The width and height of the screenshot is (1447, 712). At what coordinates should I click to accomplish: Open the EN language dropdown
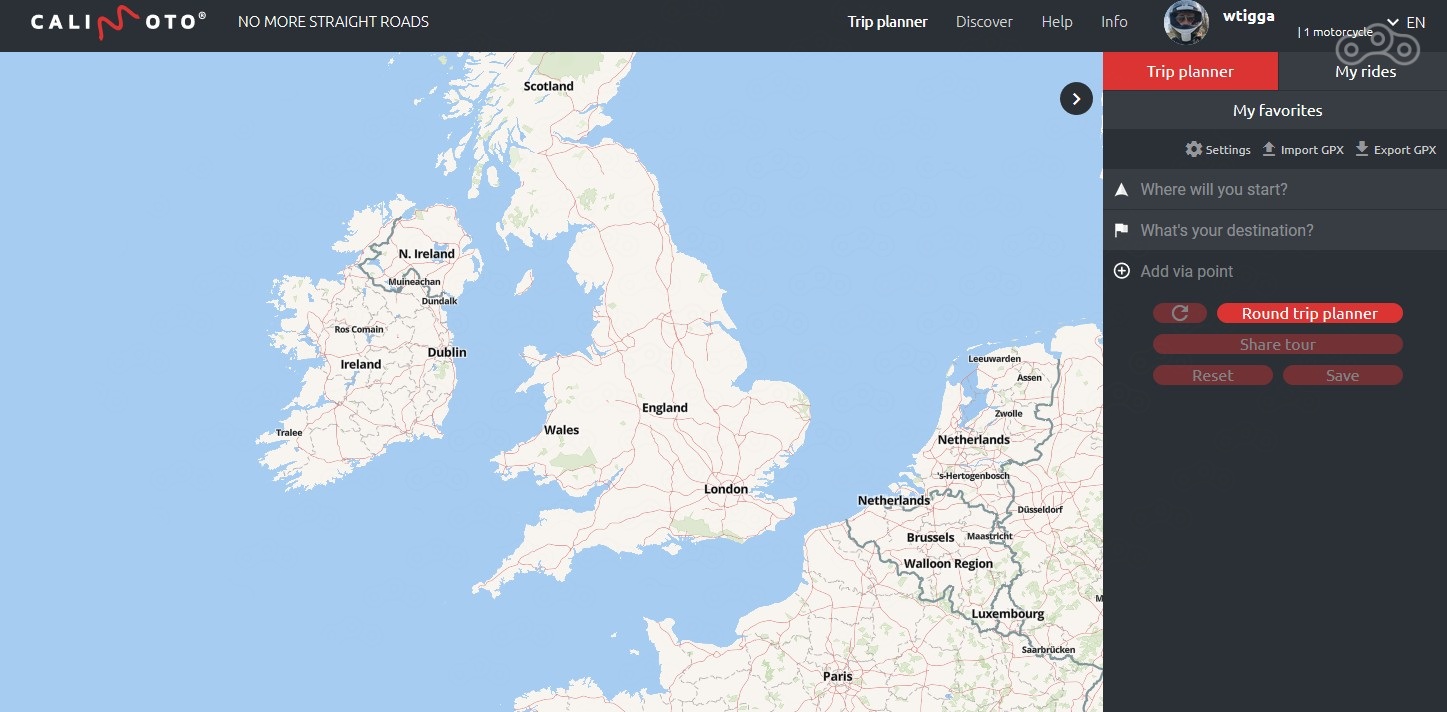[1406, 22]
